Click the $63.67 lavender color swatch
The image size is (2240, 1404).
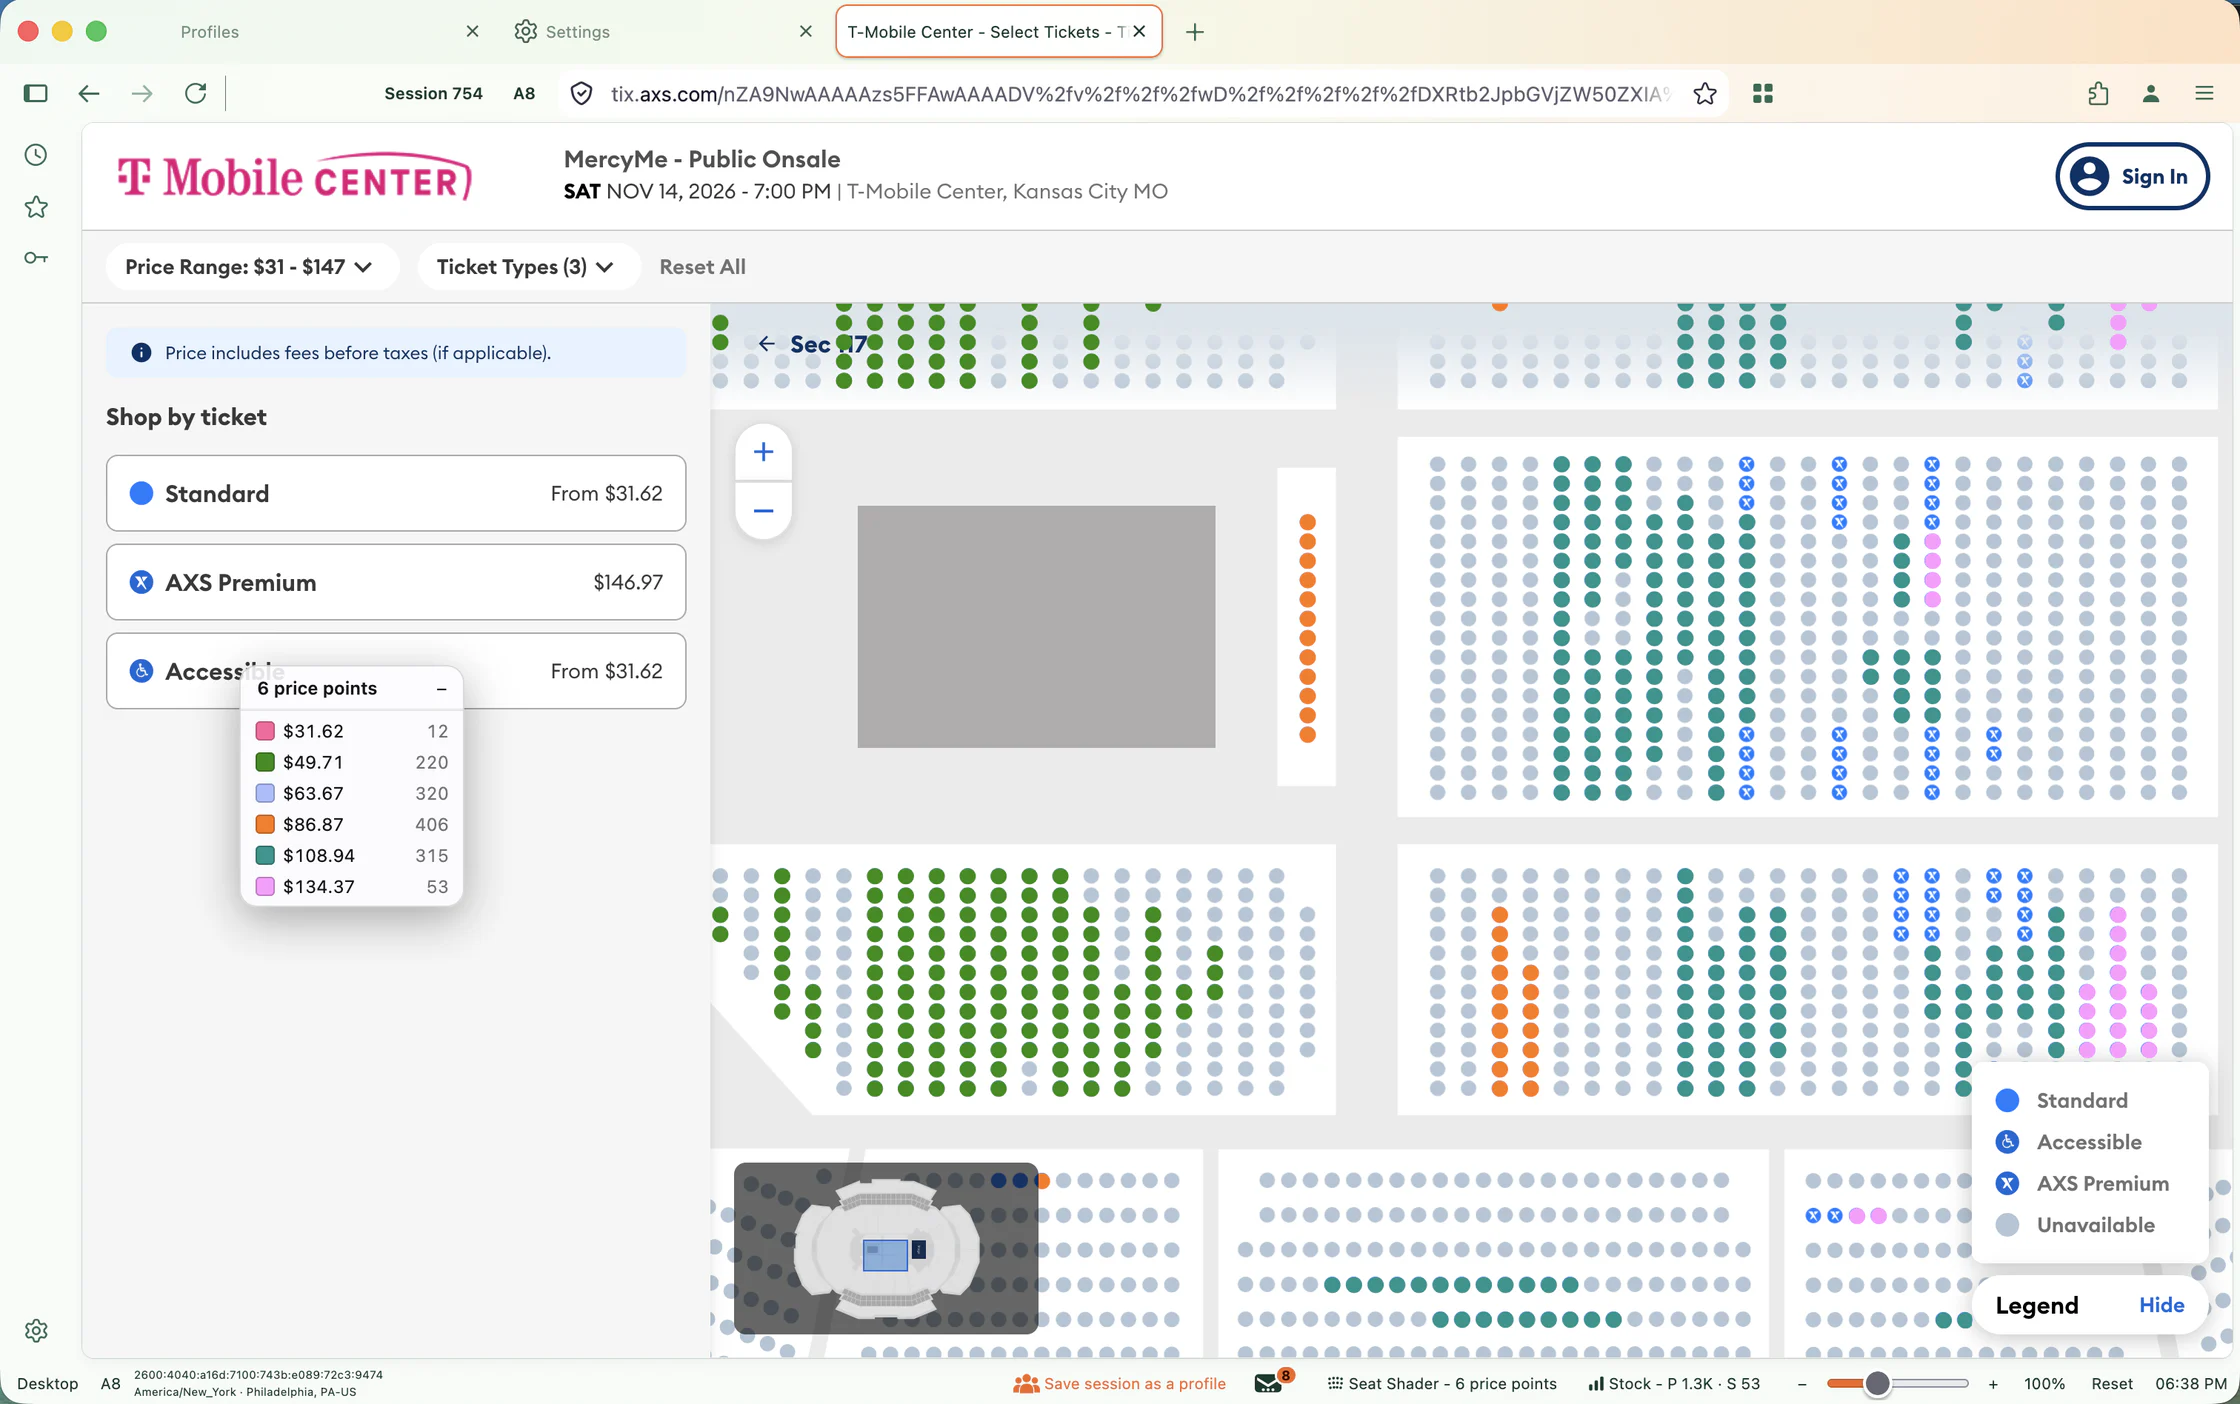[265, 793]
